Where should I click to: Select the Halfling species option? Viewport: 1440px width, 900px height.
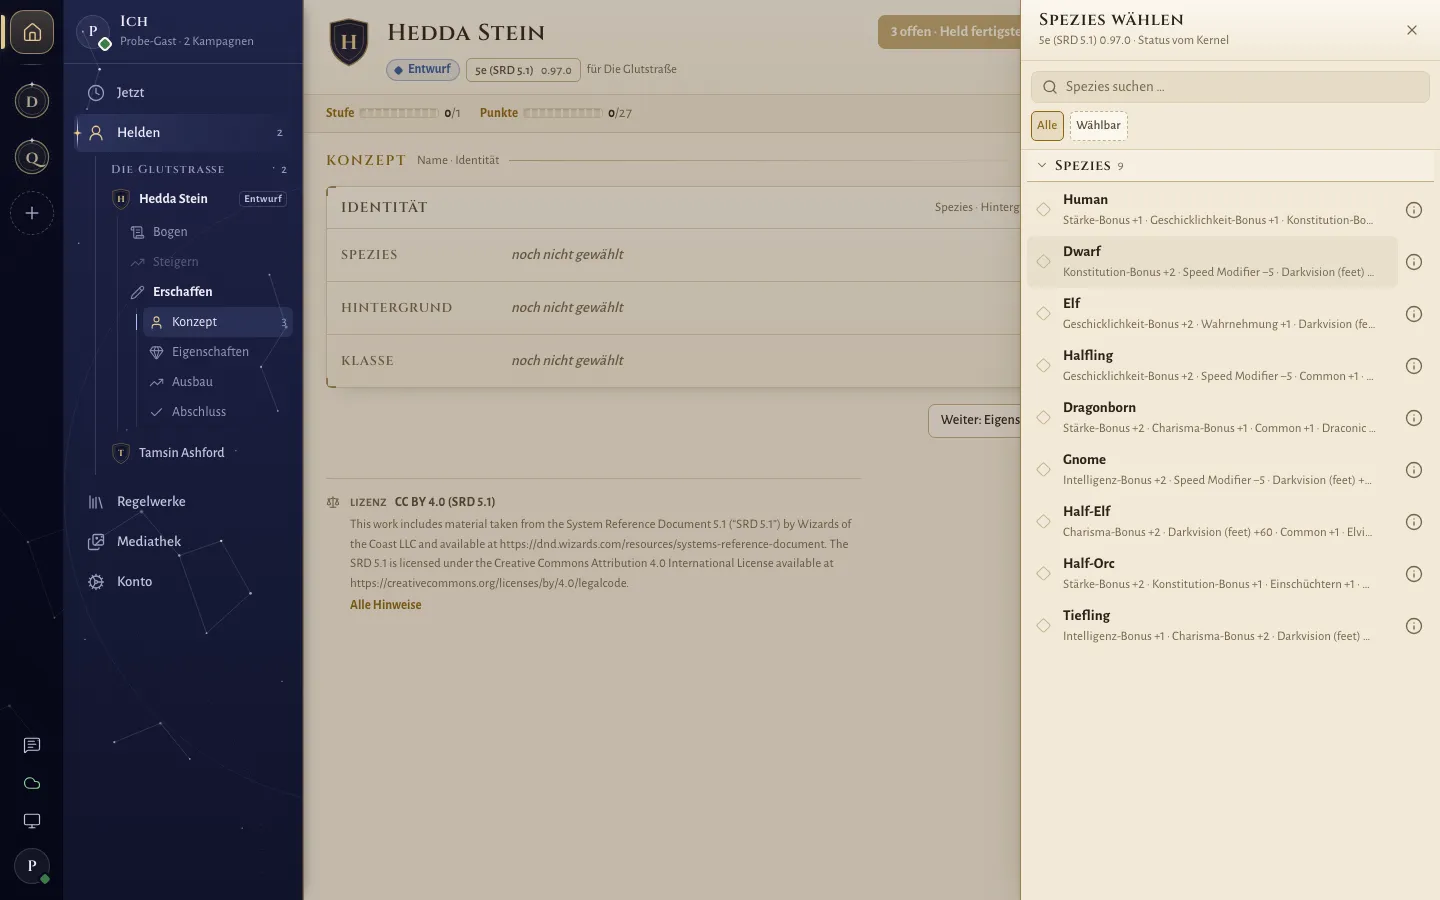[1212, 366]
